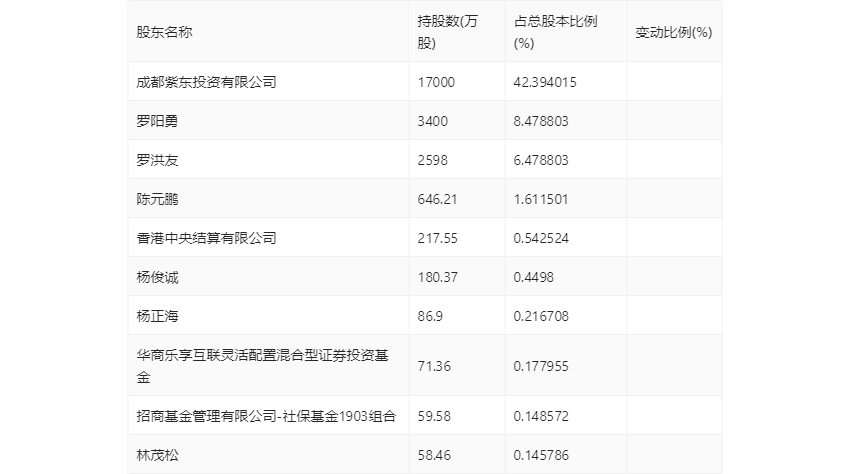Screen dimensions: 850x474
Task: Click the 变动比例(%) column header
Action: (673, 32)
